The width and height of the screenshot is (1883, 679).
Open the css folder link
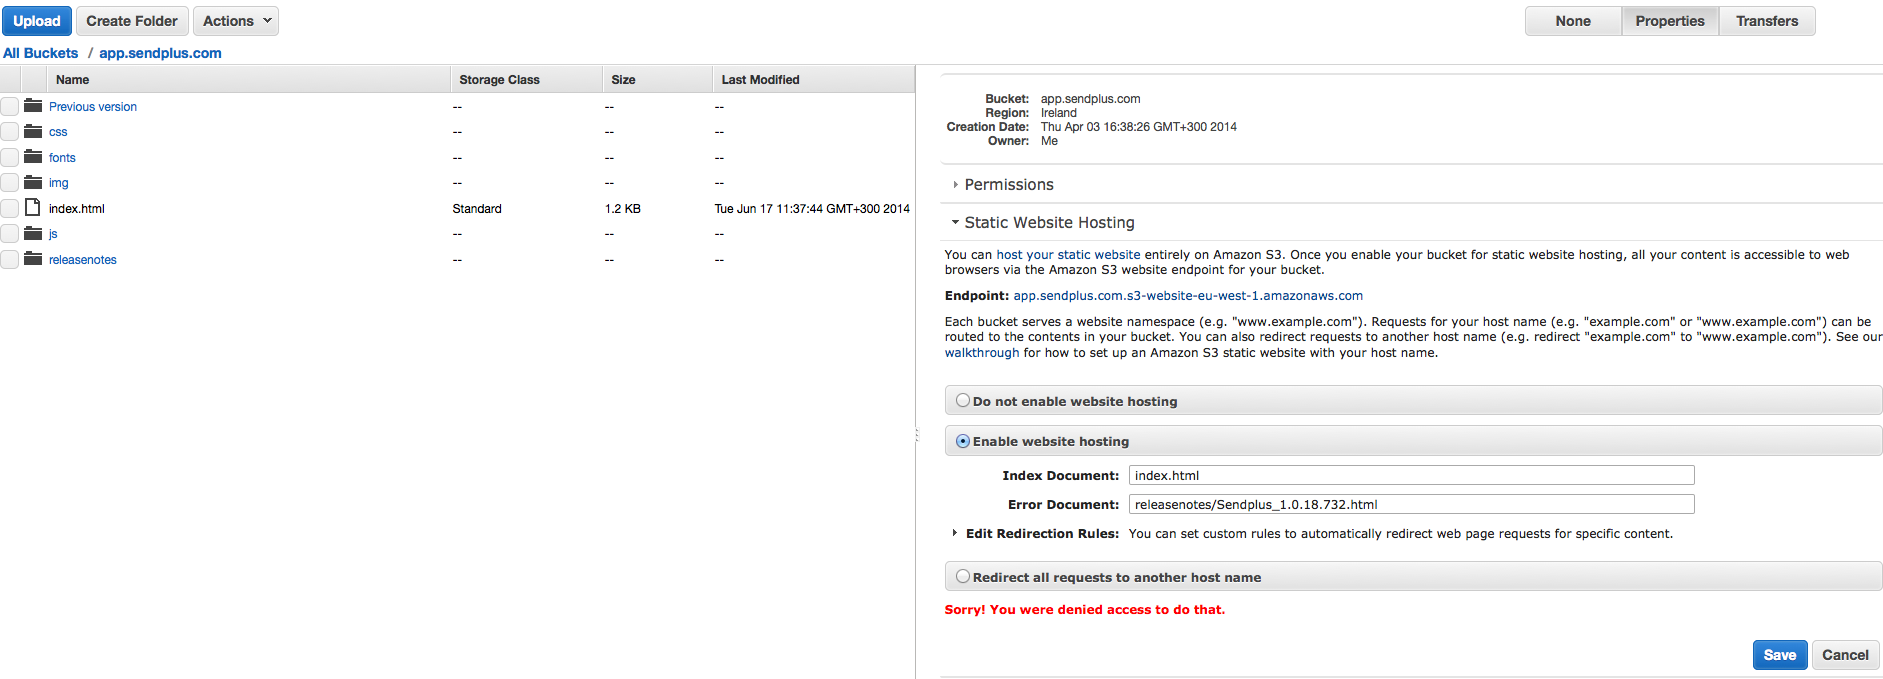click(x=58, y=132)
